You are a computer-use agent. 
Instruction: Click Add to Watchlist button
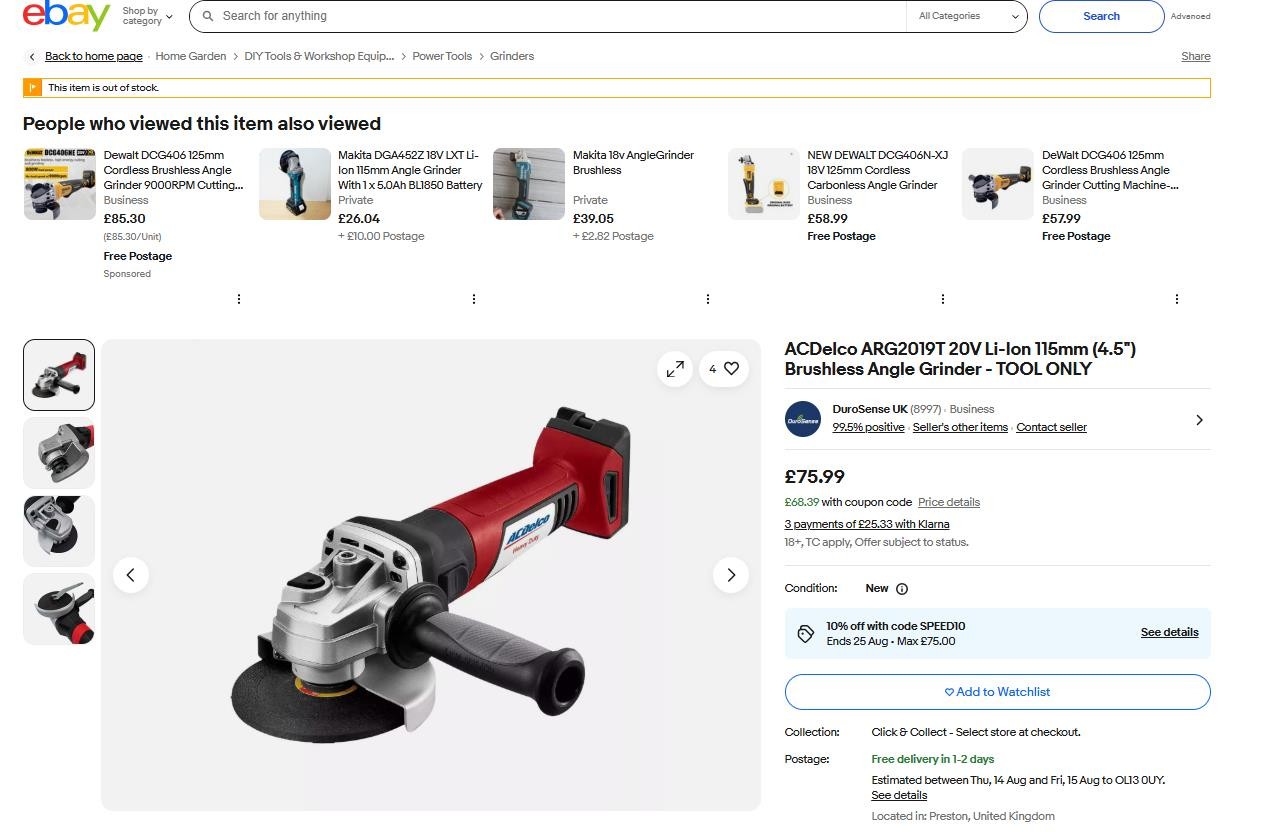[x=997, y=692]
